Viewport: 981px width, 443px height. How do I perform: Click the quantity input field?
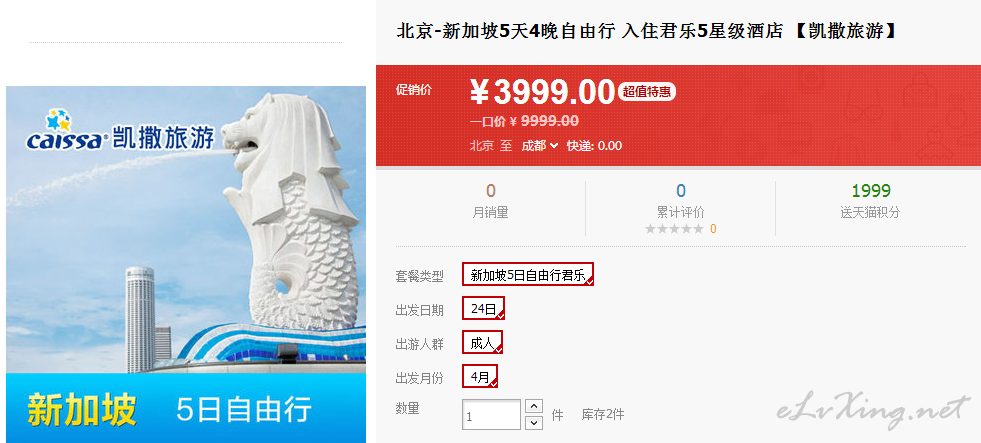click(x=492, y=415)
